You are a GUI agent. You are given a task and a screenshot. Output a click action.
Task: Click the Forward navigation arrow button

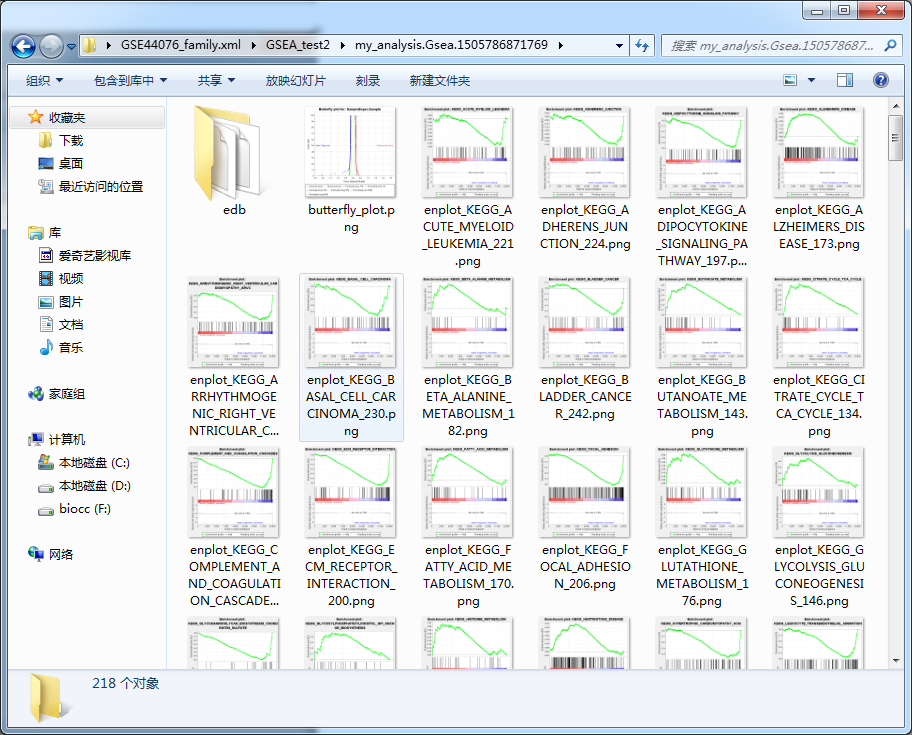pyautogui.click(x=52, y=46)
